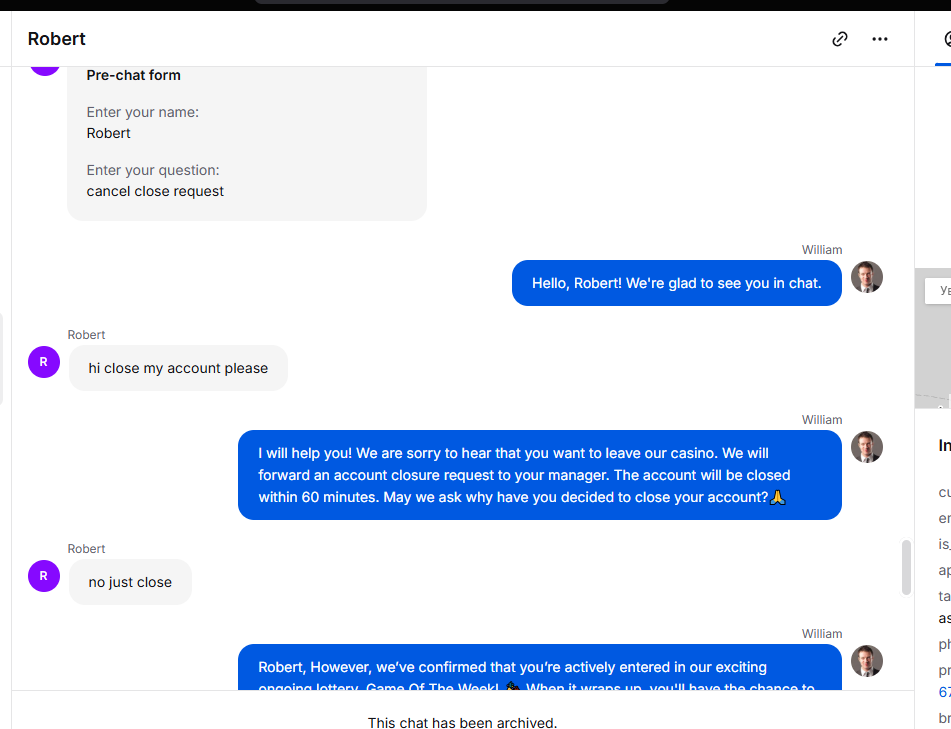This screenshot has height=729, width=951.
Task: Select the 'Hello, Robert!' message bubble
Action: pyautogui.click(x=676, y=283)
